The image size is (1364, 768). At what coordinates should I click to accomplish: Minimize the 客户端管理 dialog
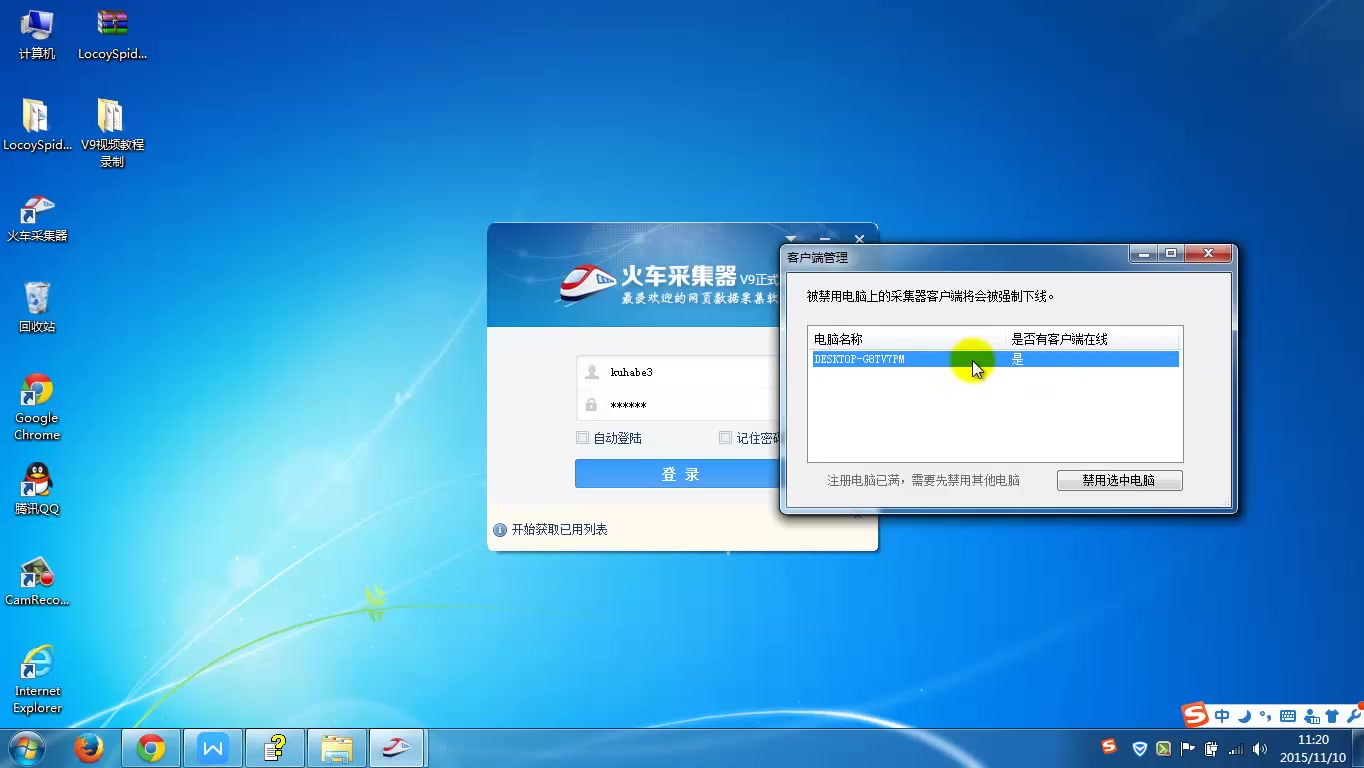click(x=1145, y=254)
